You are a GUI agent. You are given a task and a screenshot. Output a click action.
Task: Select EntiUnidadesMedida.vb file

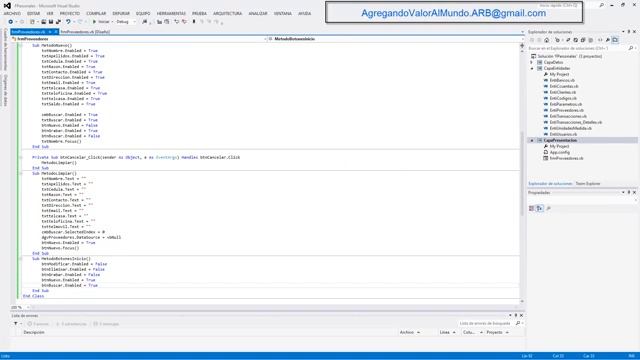(x=571, y=128)
